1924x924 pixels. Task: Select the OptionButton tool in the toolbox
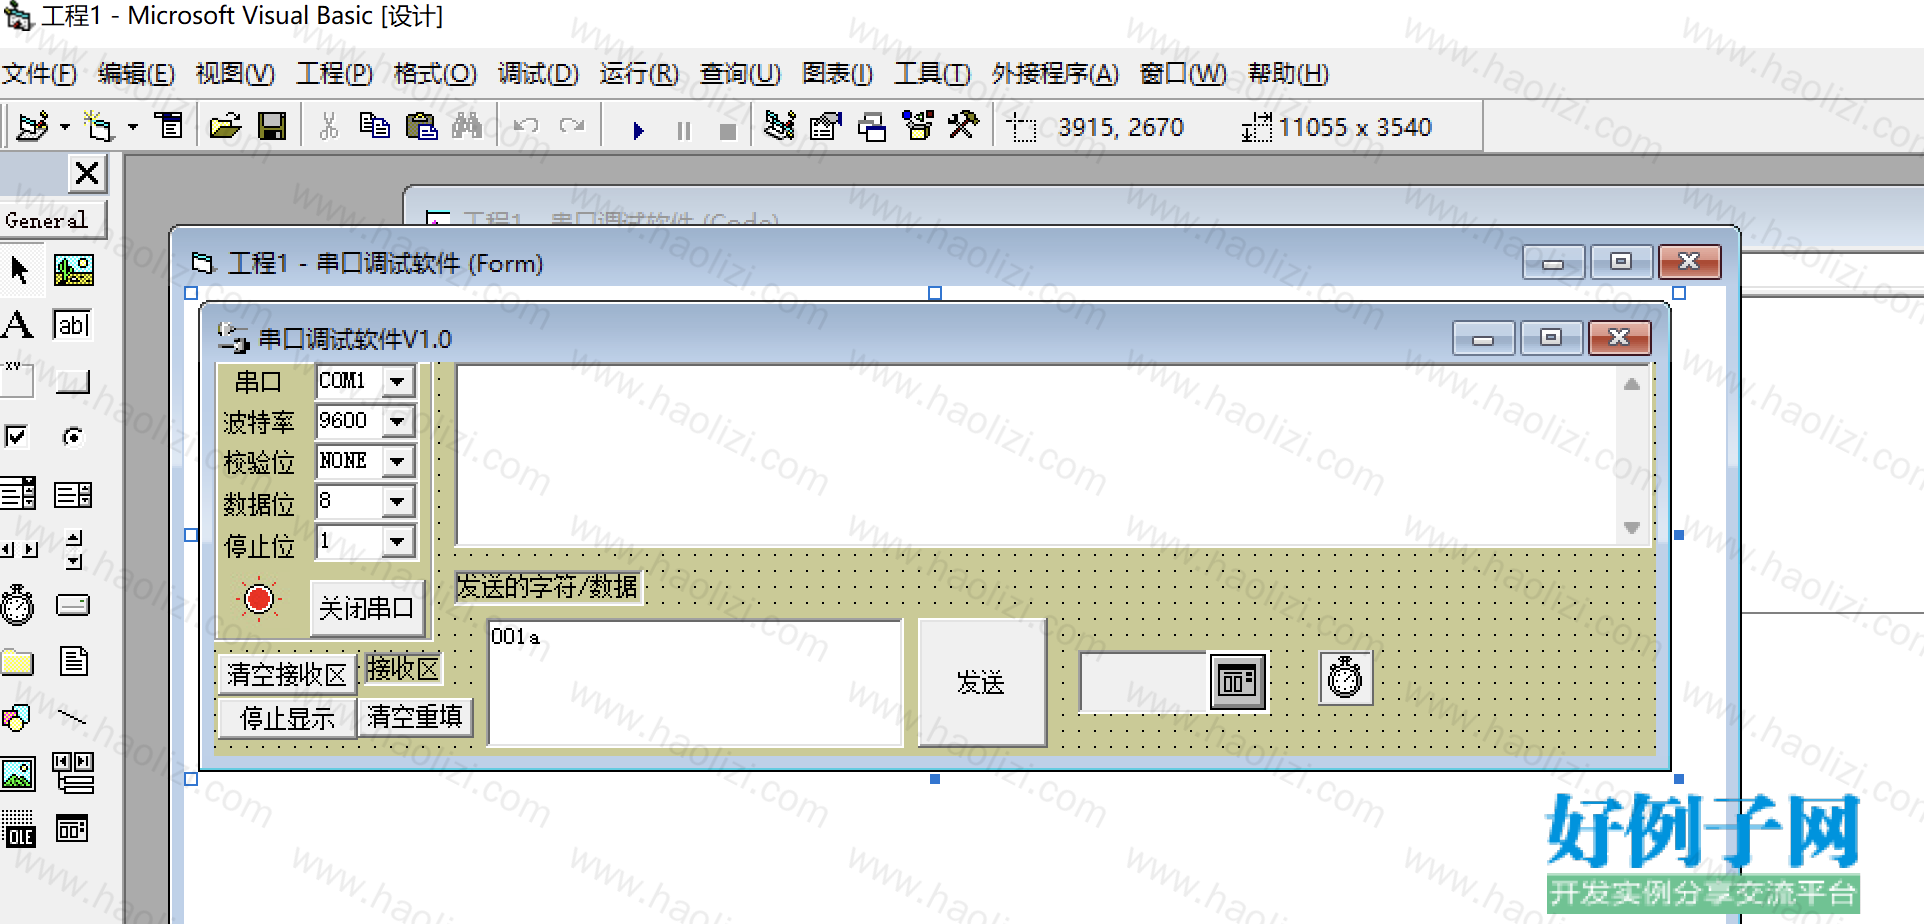(x=73, y=436)
